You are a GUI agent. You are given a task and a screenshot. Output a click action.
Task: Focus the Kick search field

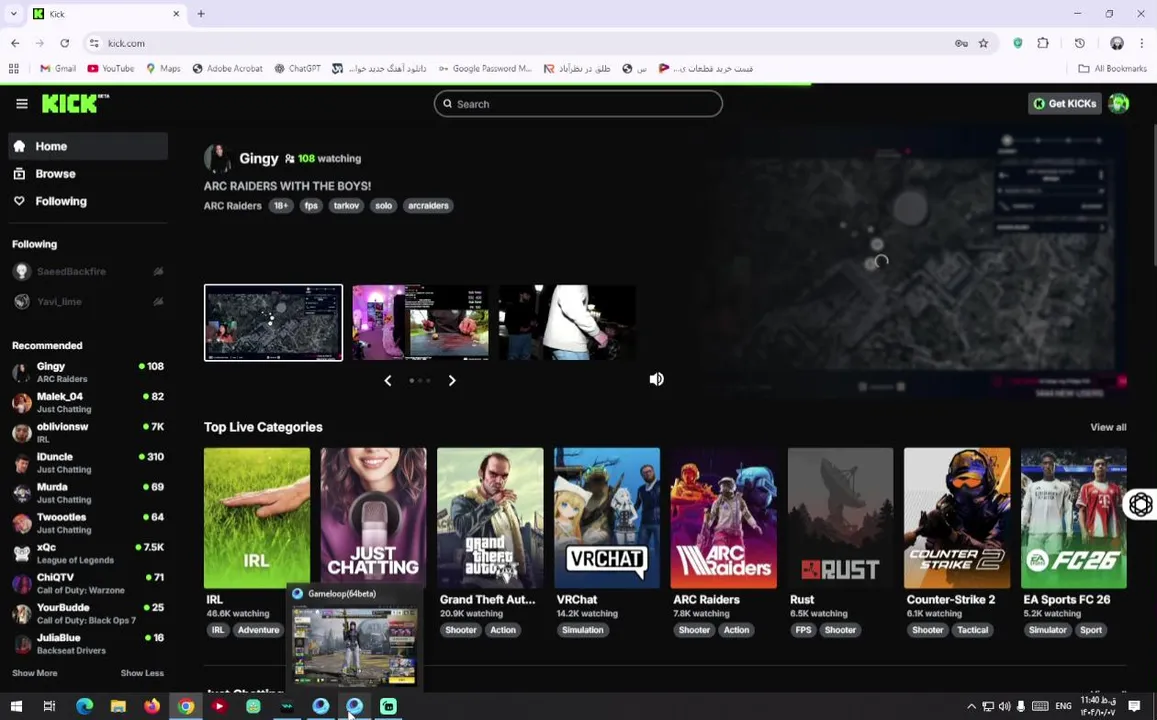tap(578, 104)
